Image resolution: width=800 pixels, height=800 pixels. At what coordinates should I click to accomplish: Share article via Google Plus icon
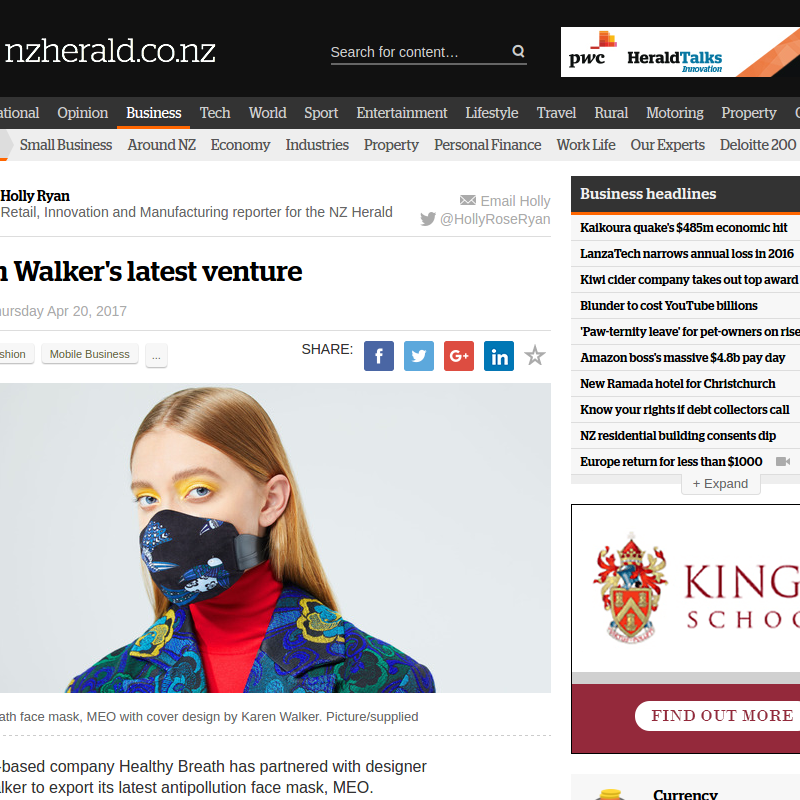coord(459,356)
